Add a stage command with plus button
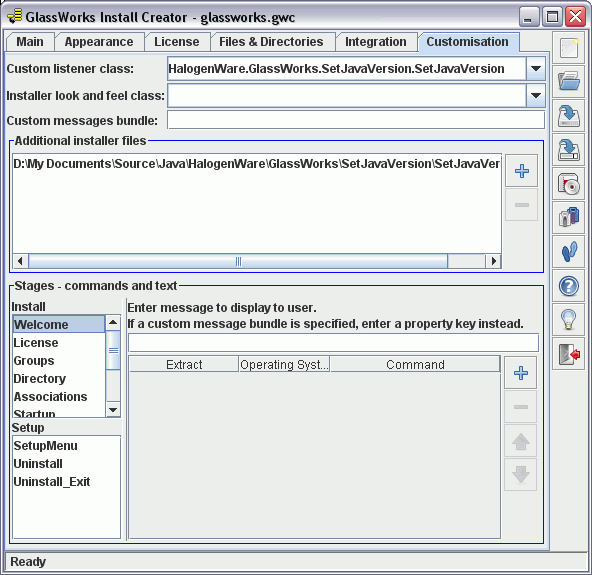The height and width of the screenshot is (575, 592). tap(521, 373)
